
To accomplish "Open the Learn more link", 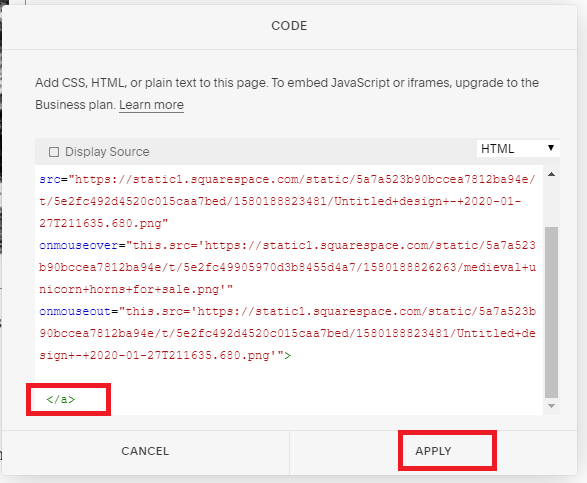I will pos(151,105).
